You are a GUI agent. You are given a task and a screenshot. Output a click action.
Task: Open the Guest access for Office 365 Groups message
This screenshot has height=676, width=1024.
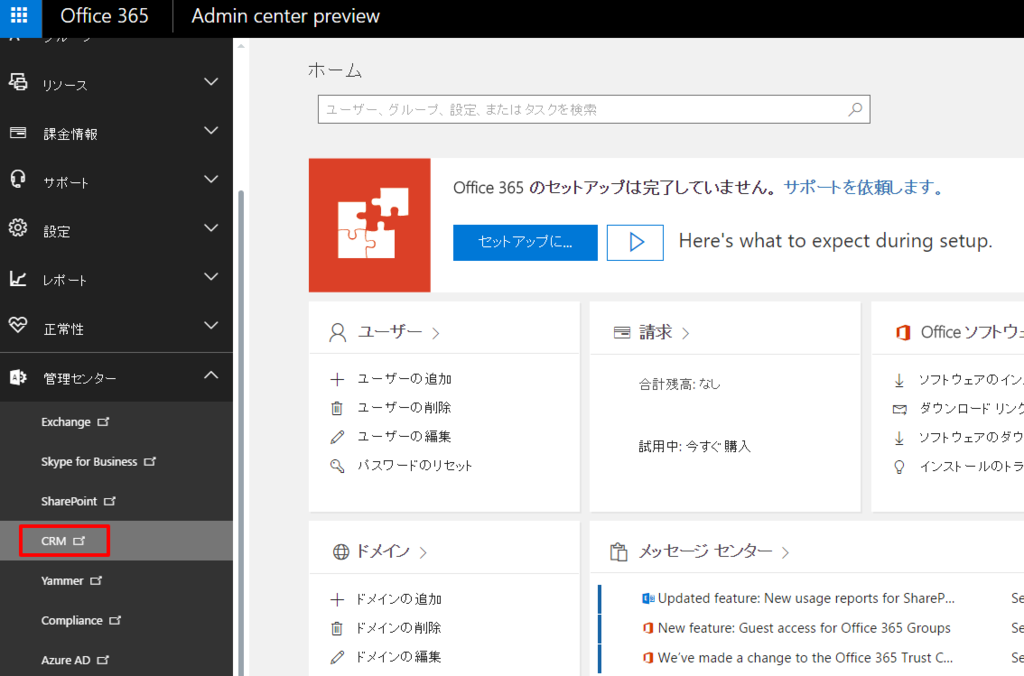(x=804, y=628)
